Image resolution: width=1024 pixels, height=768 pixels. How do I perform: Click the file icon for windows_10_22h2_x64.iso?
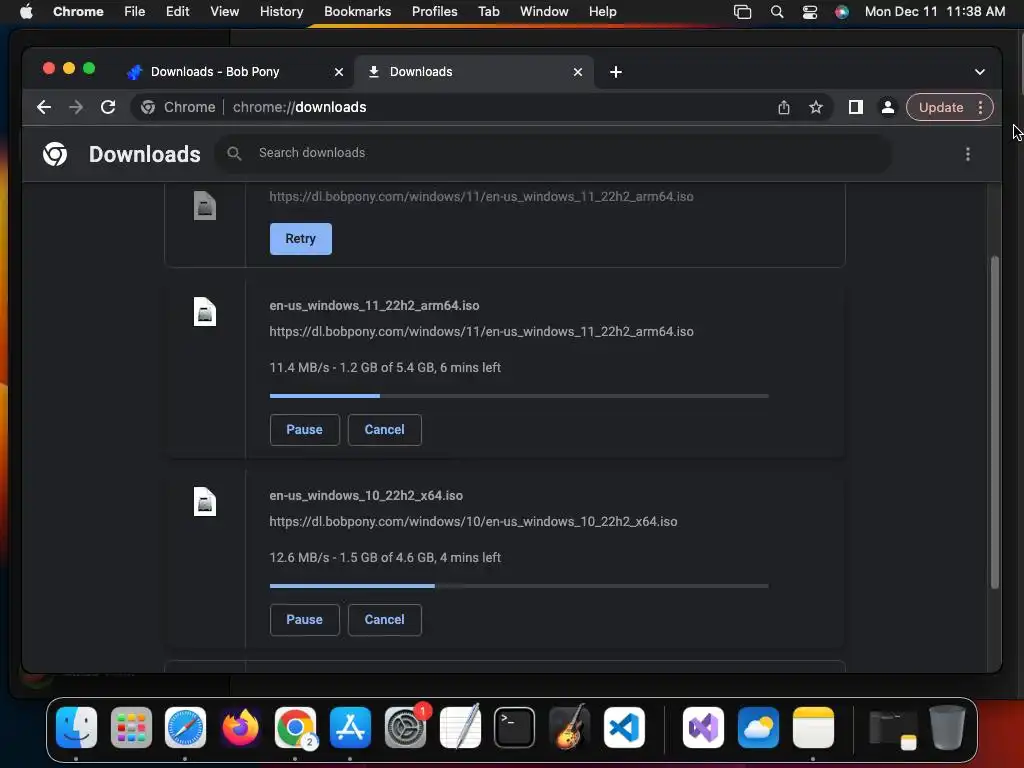coord(204,502)
